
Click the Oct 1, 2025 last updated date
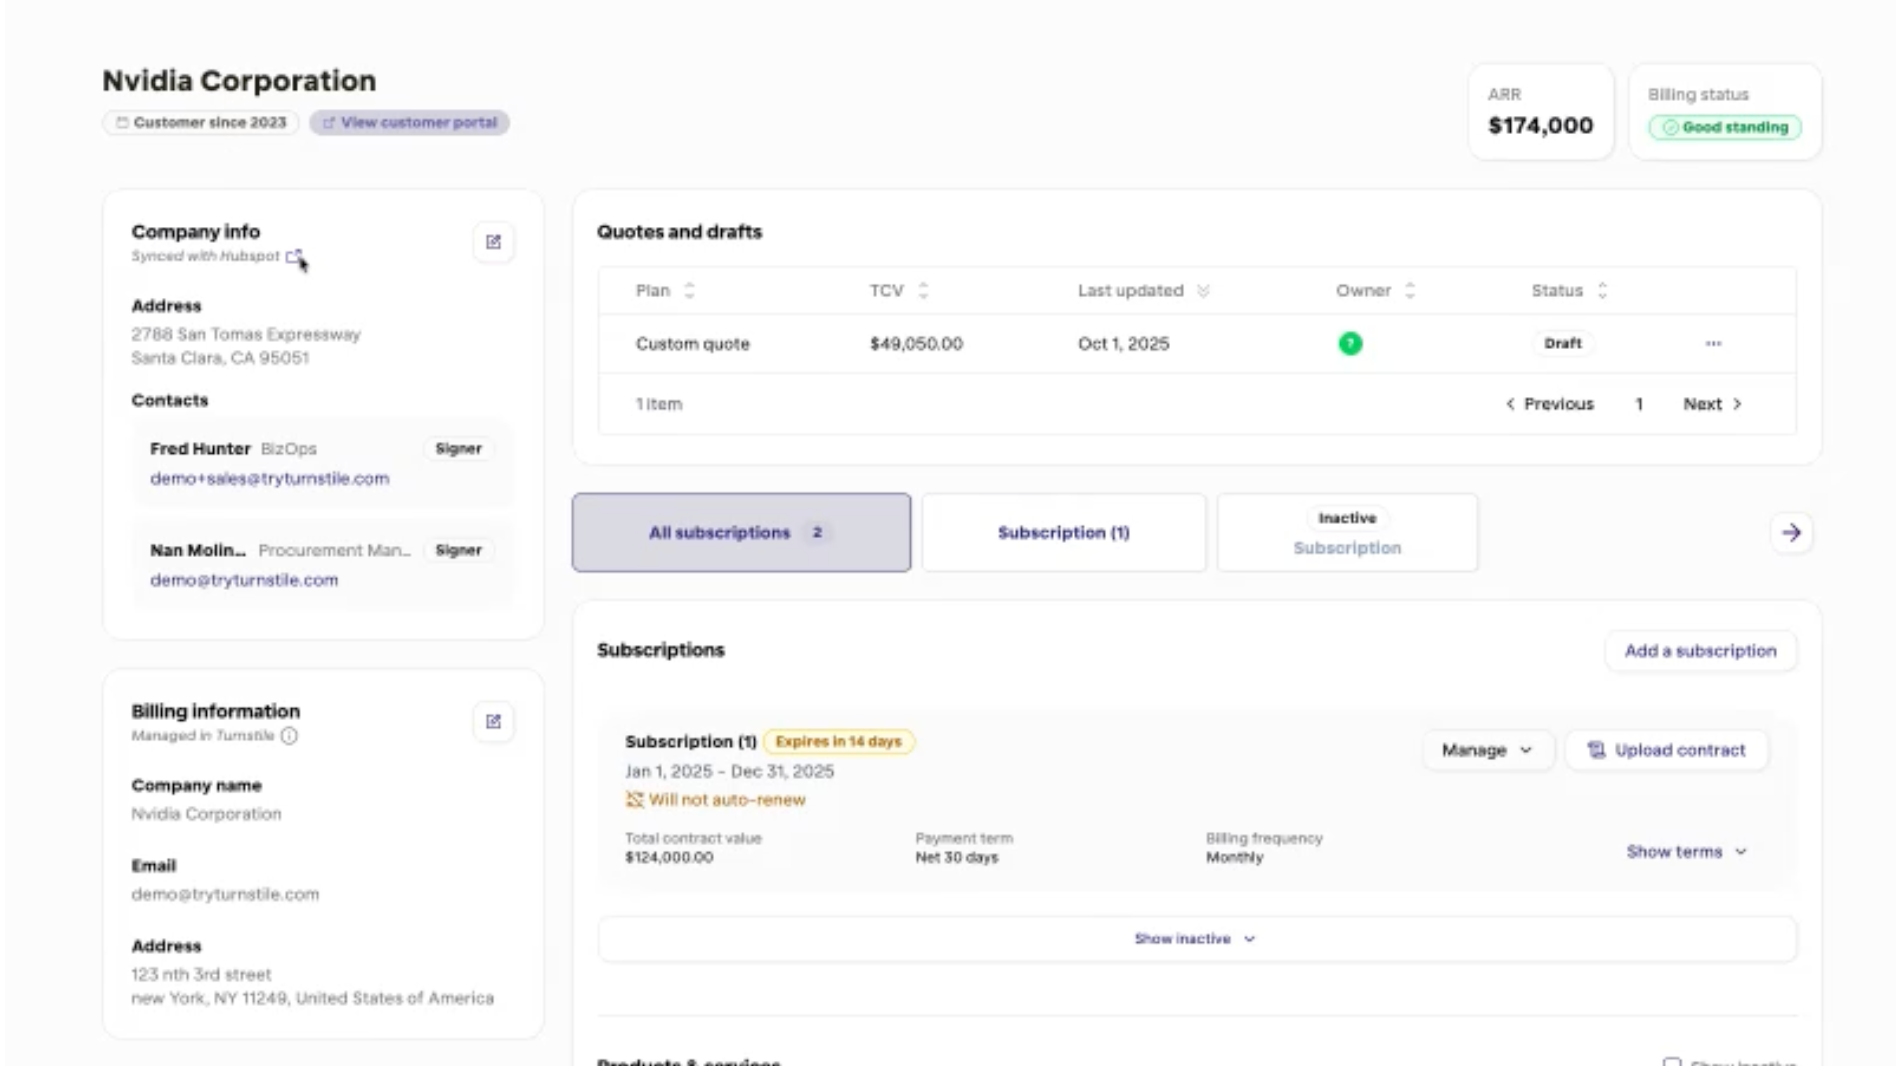point(1123,344)
